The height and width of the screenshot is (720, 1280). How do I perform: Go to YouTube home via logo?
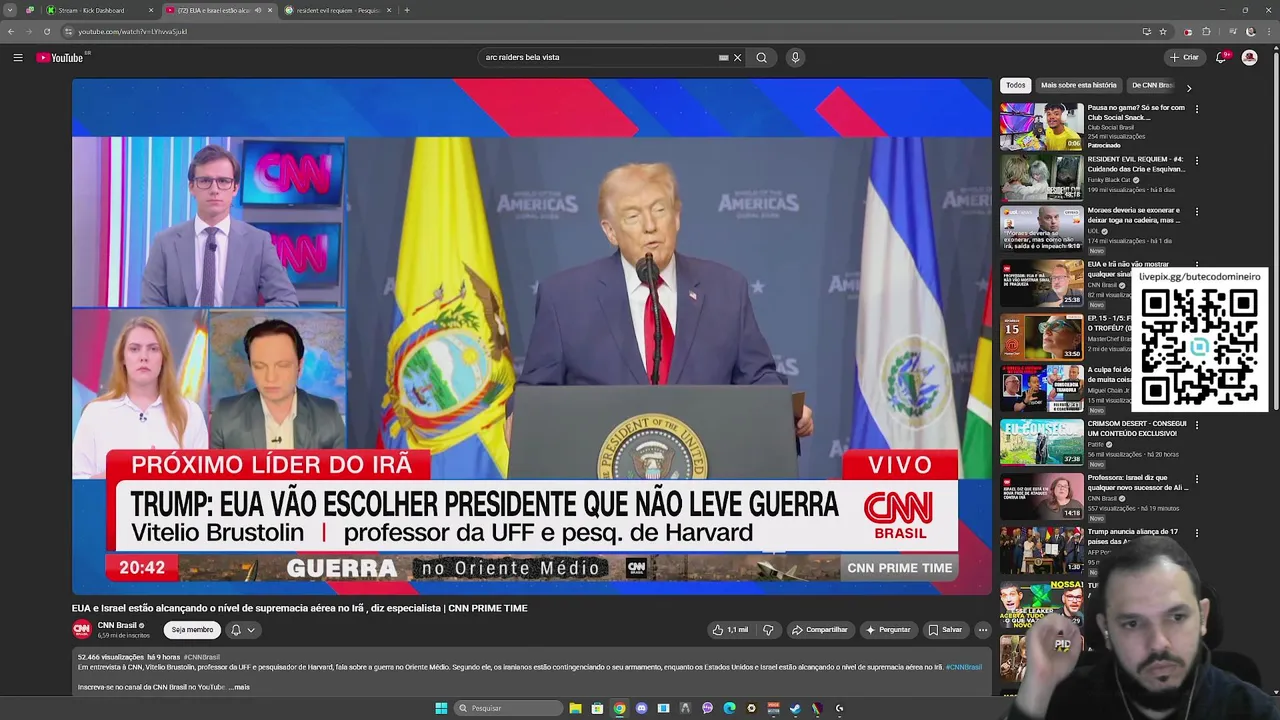coord(60,57)
